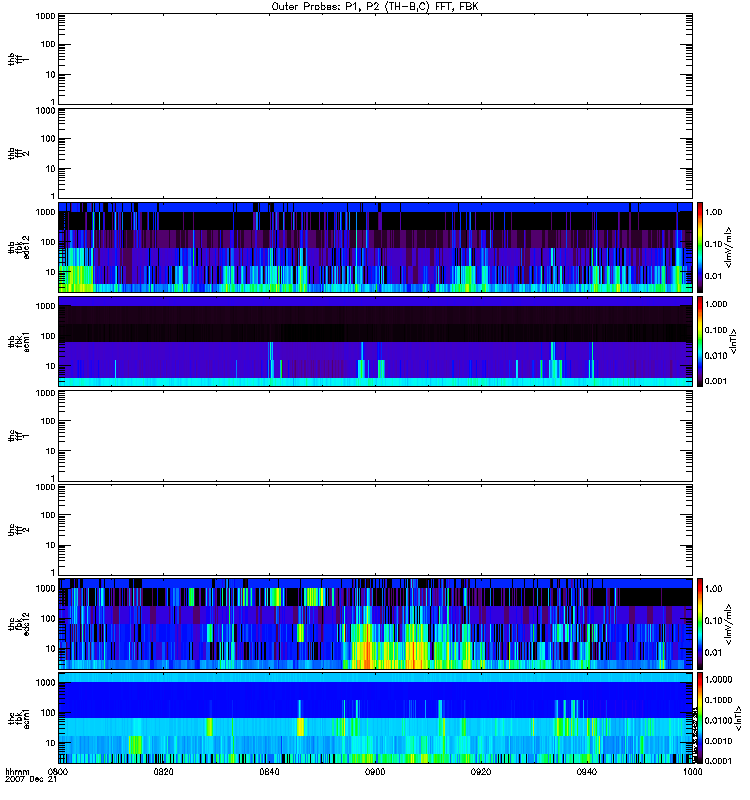
Task: Click the thc scm1 nT color bar
Action: click(701, 717)
